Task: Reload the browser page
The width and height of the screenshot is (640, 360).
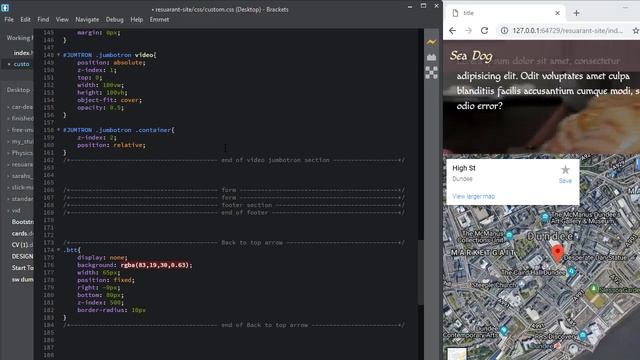Action: [x=484, y=31]
